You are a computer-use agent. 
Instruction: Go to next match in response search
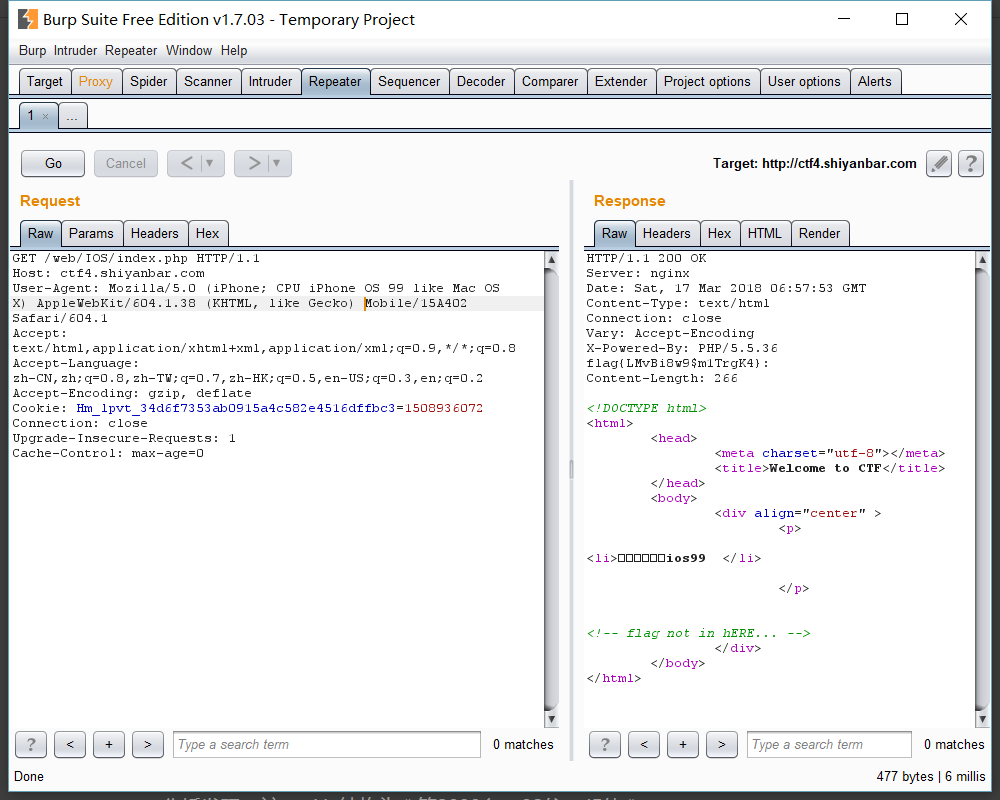[721, 744]
